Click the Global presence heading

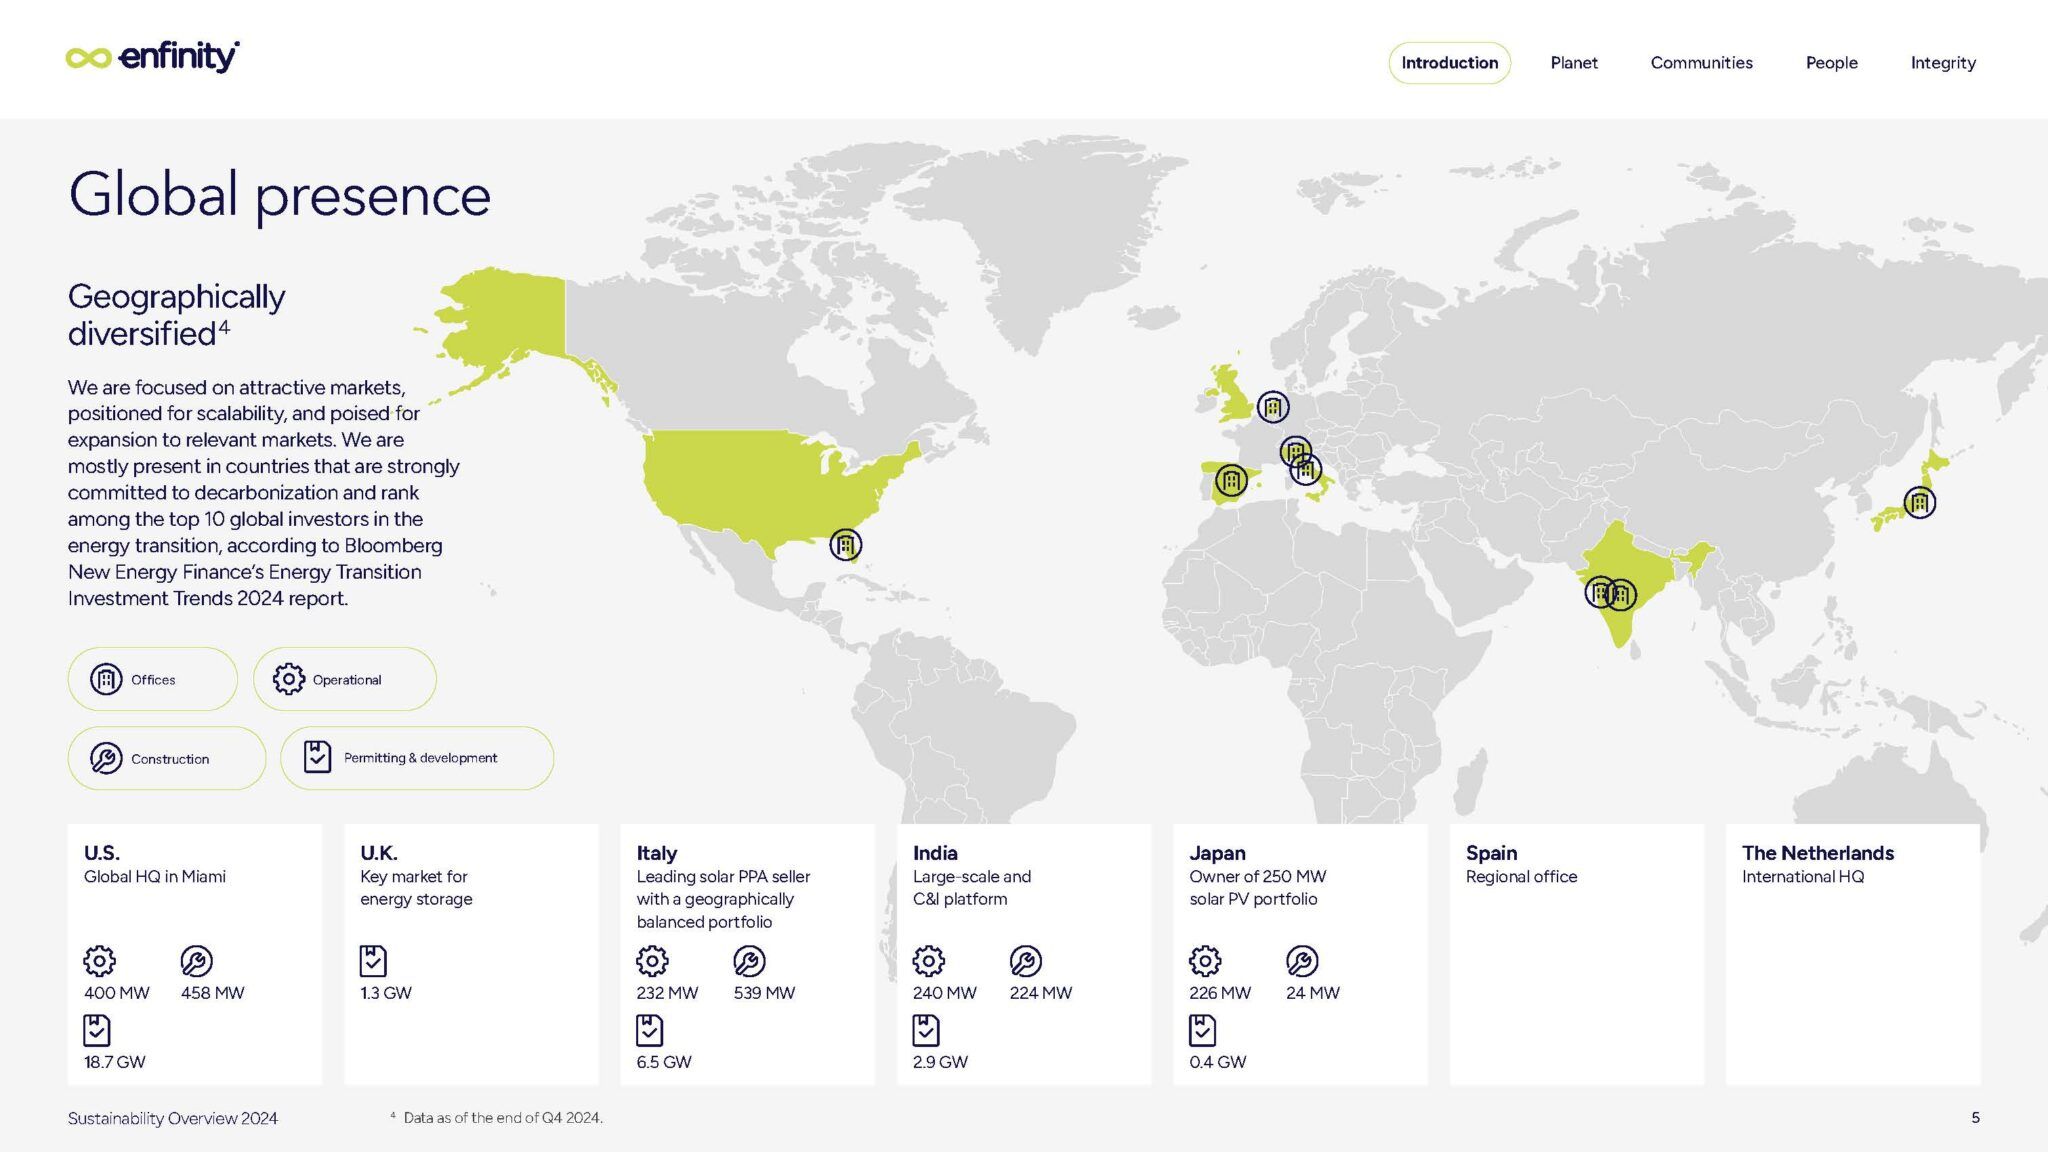279,195
